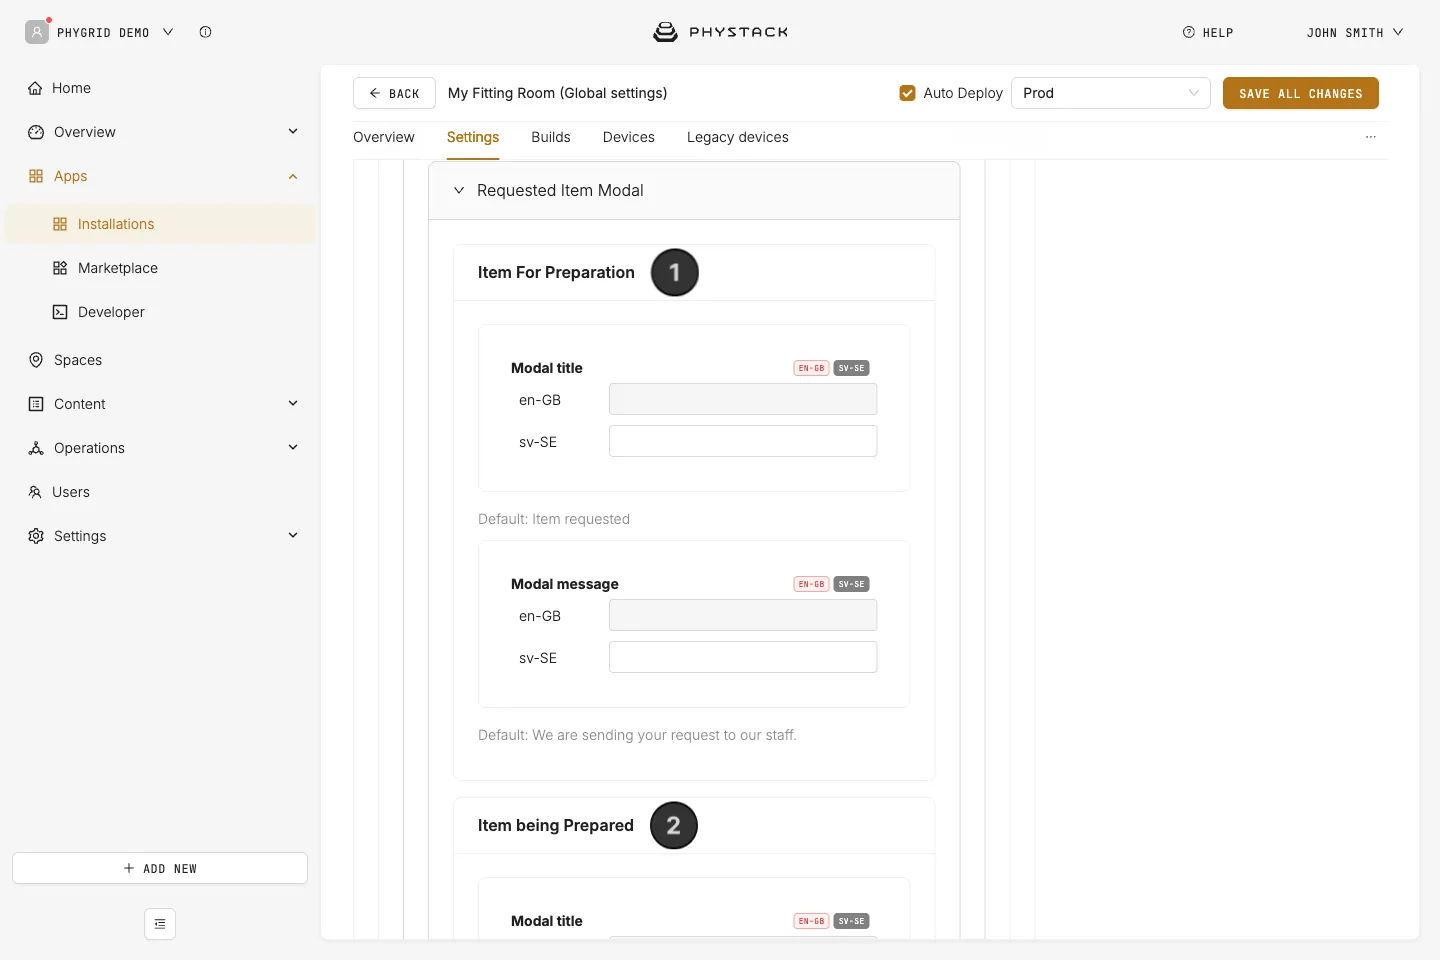1440x960 pixels.
Task: Select SV-SE language tag for Item For Preparation Modal title
Action: click(851, 368)
